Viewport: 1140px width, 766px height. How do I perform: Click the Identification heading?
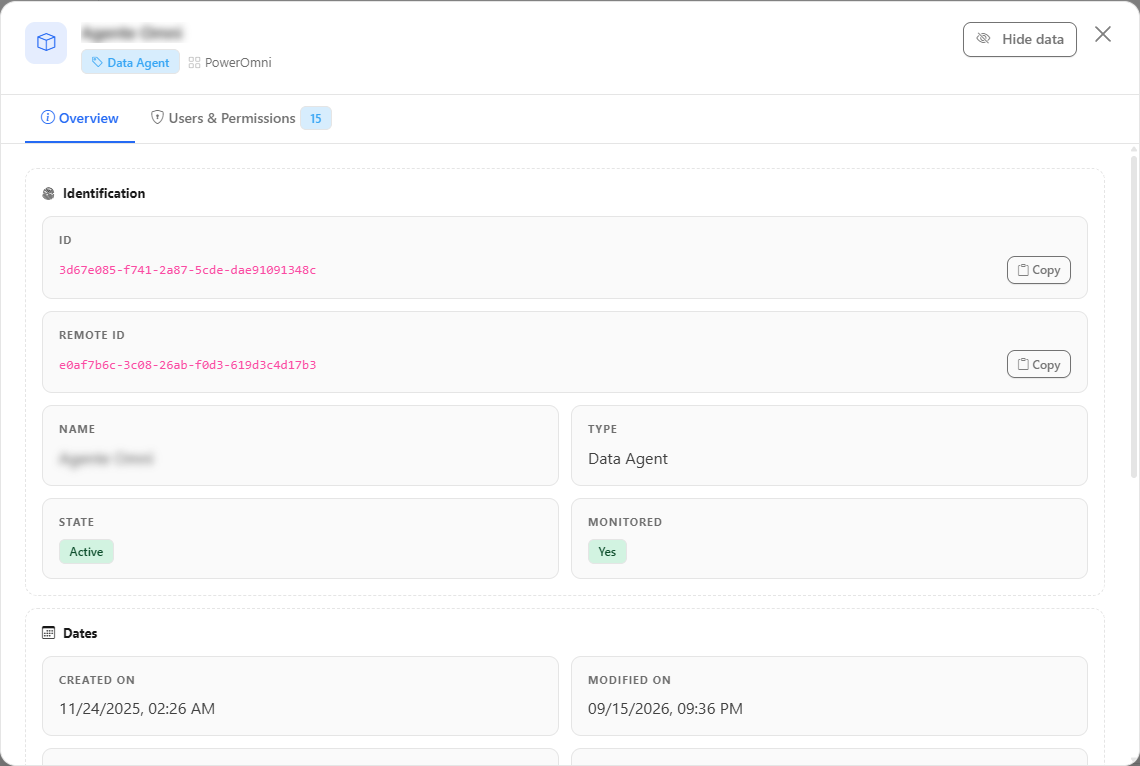(x=104, y=193)
